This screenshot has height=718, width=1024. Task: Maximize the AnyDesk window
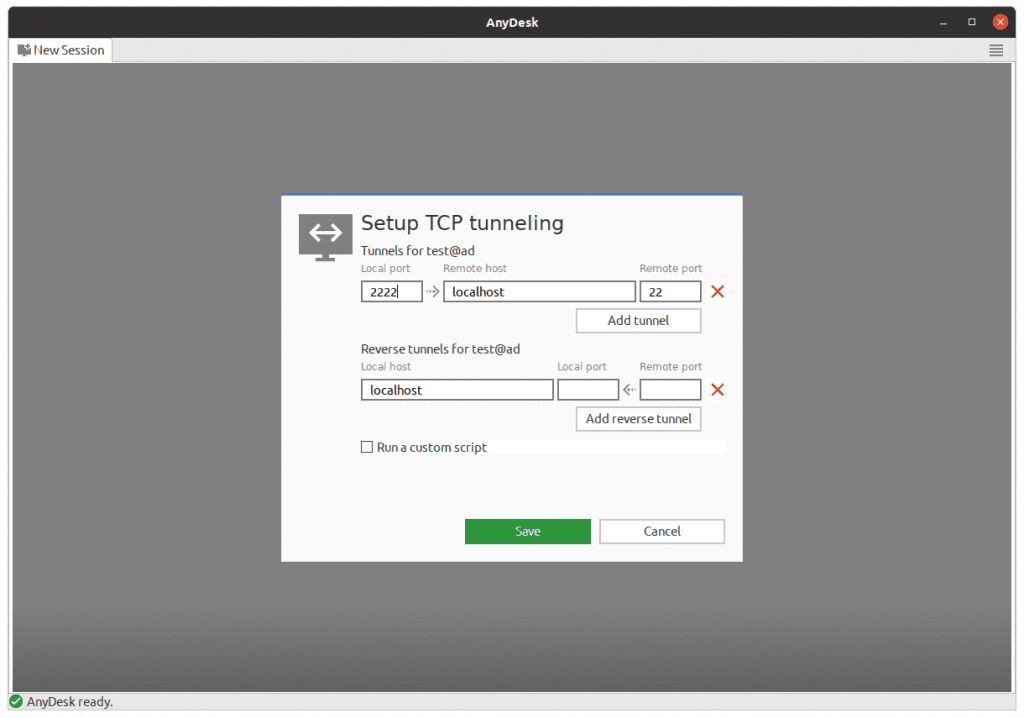coord(972,22)
